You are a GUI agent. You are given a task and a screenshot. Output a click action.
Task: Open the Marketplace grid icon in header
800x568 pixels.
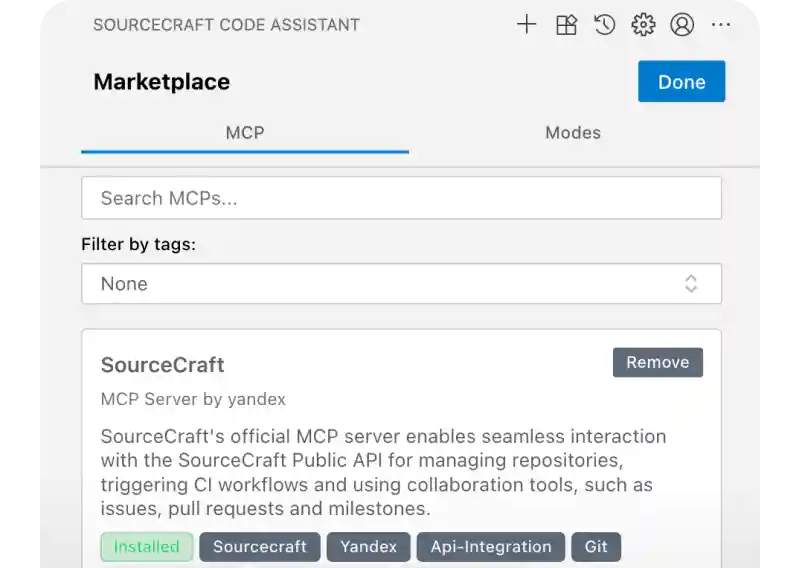coord(566,25)
